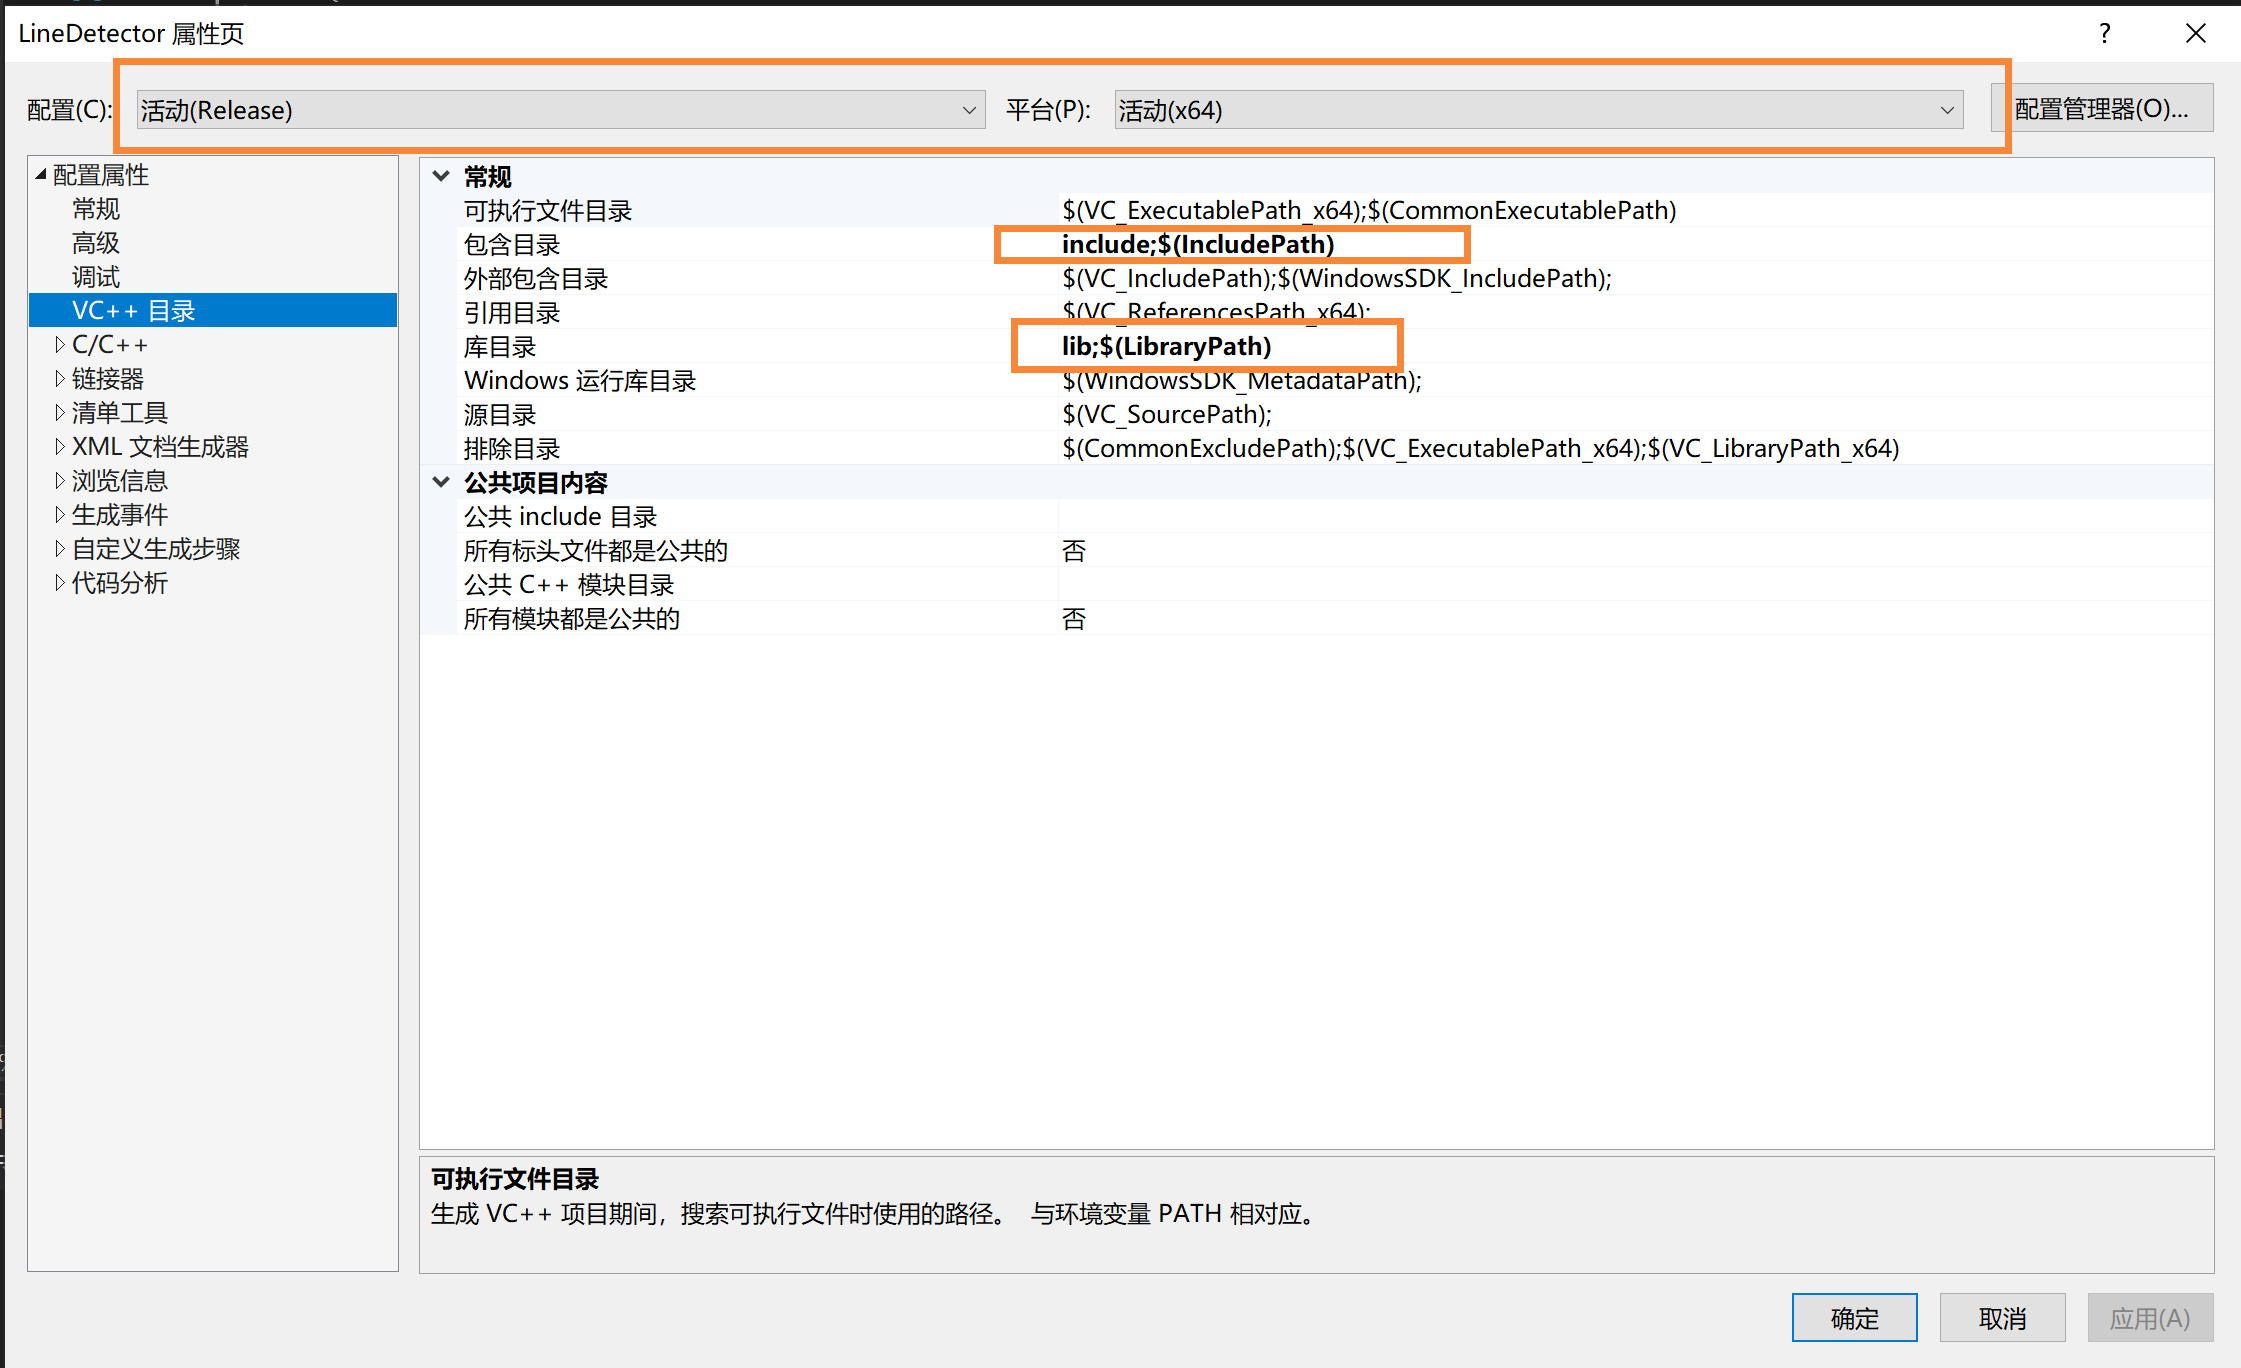
Task: Expand the 代码分析 tree node
Action: (x=59, y=583)
